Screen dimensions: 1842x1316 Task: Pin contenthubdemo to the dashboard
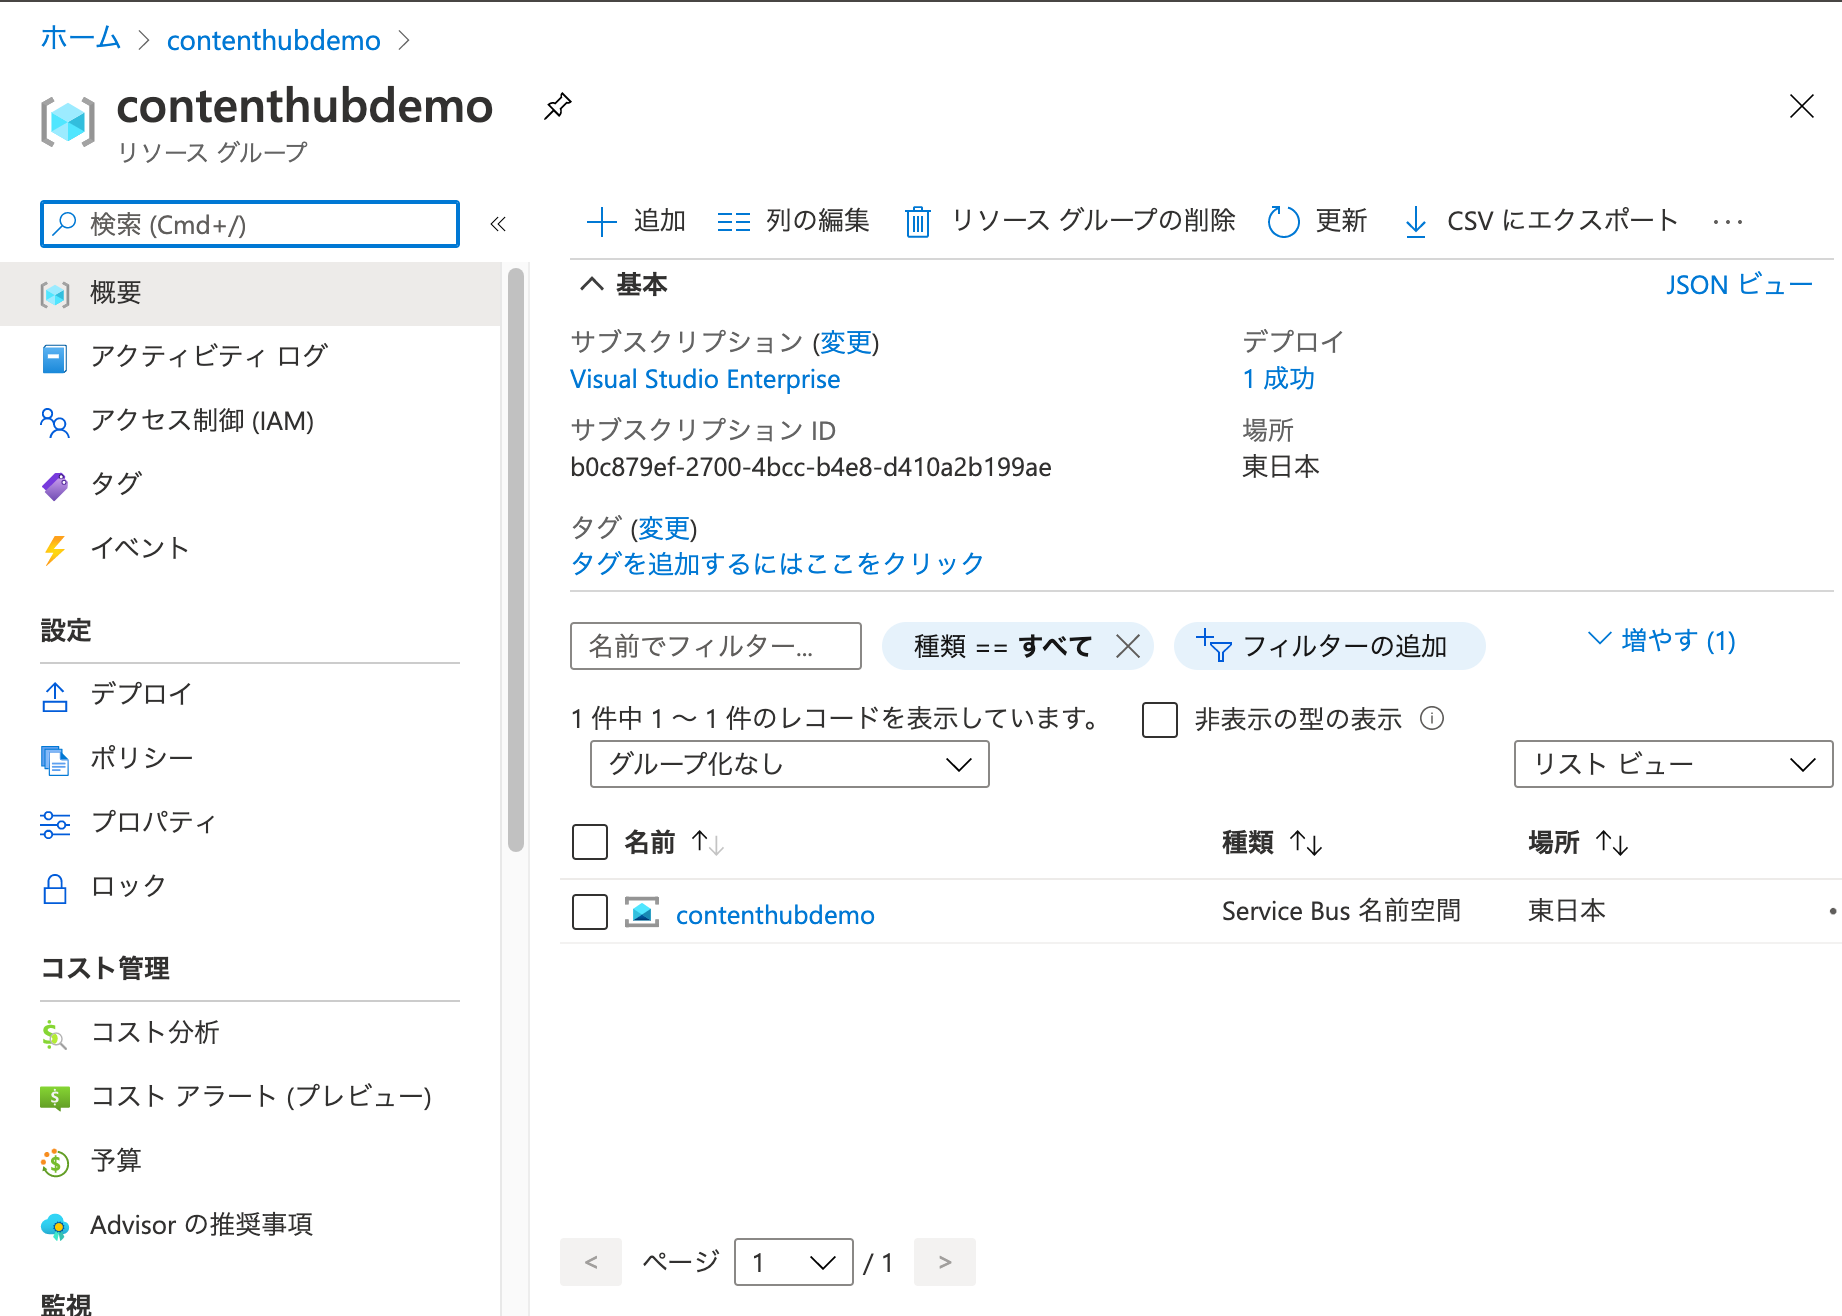tap(557, 106)
